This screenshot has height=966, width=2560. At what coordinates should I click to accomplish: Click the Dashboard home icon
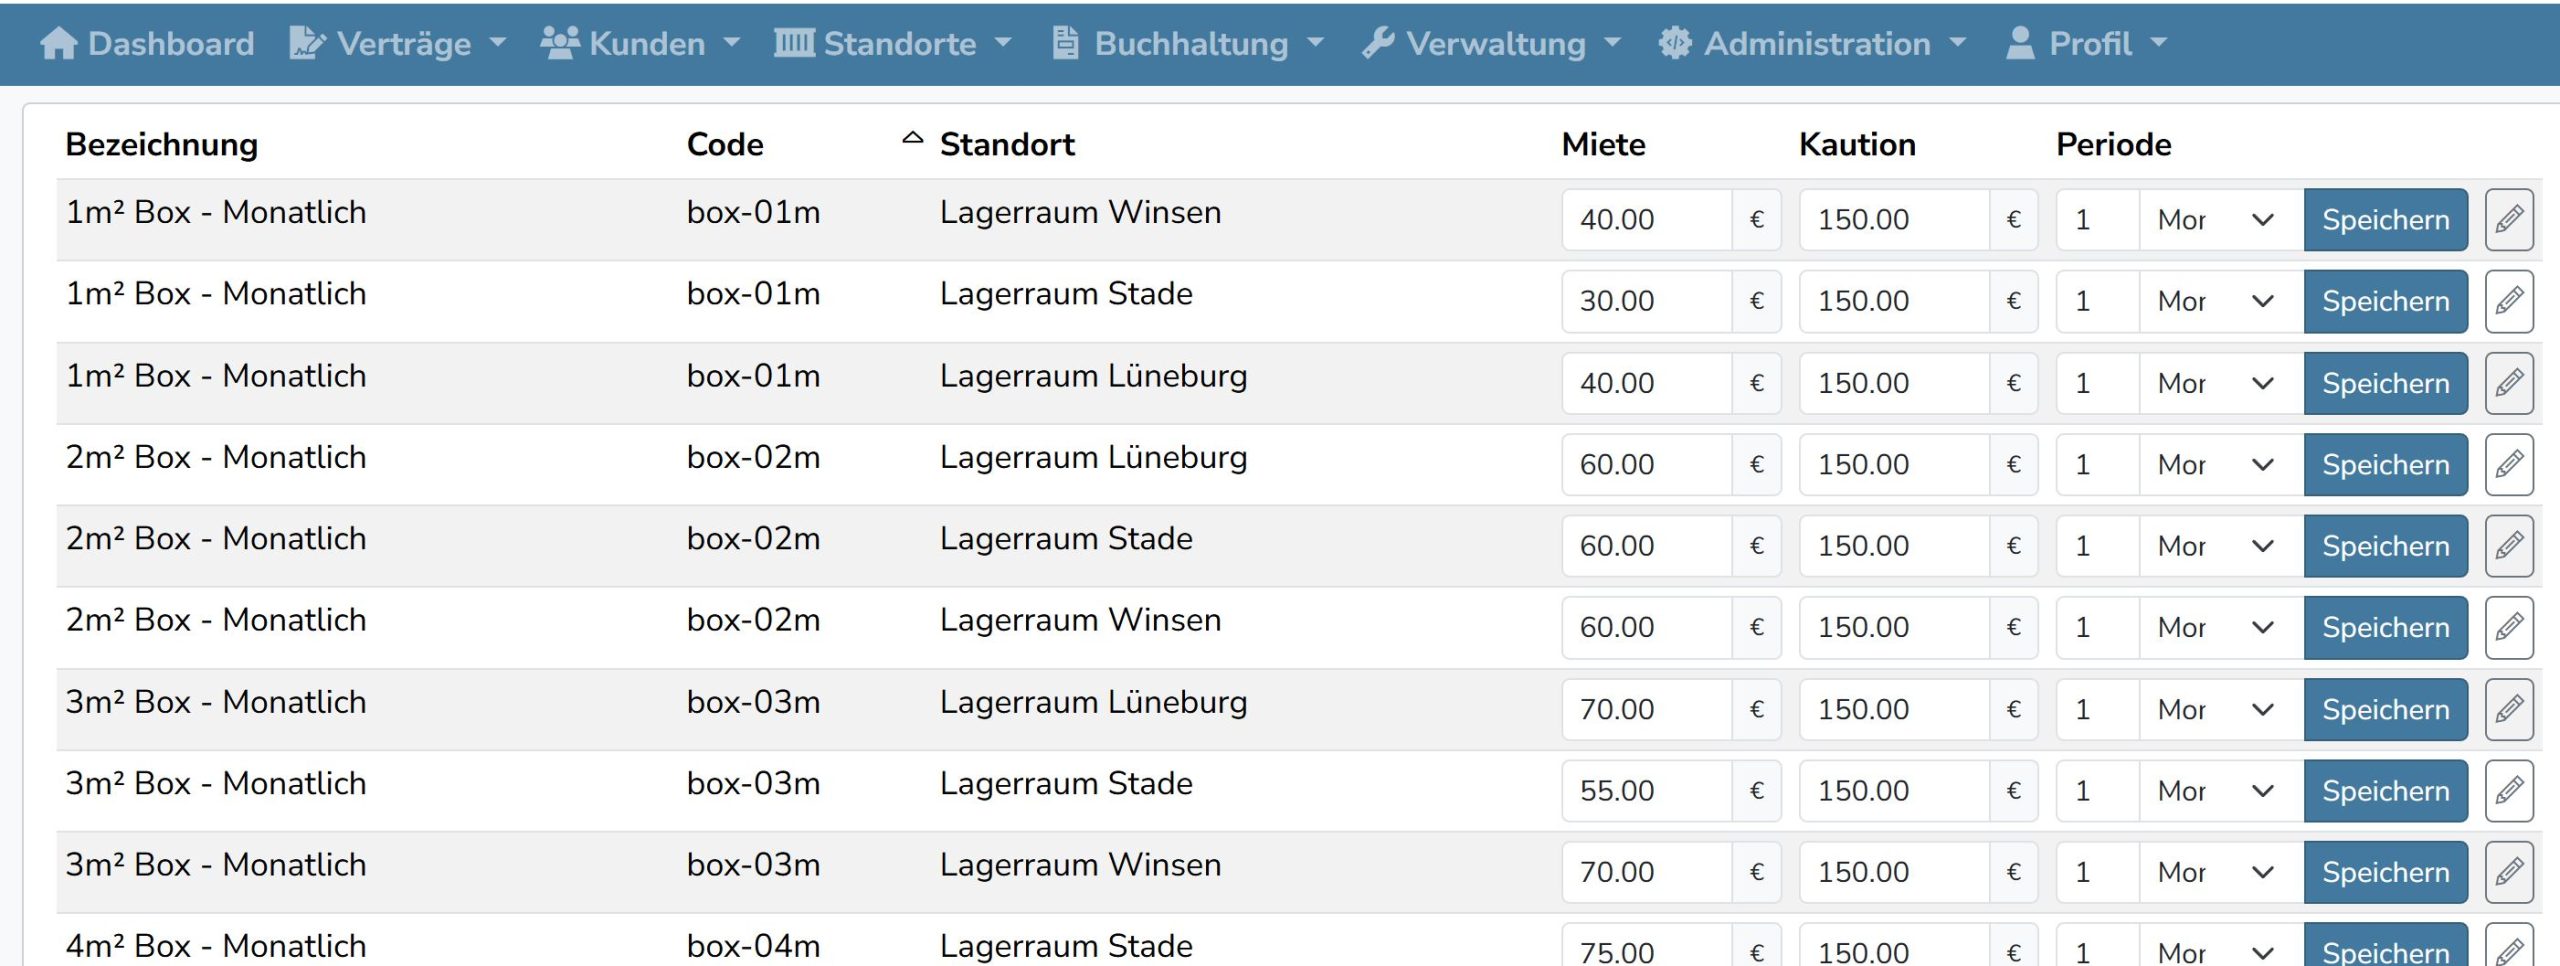[x=58, y=43]
